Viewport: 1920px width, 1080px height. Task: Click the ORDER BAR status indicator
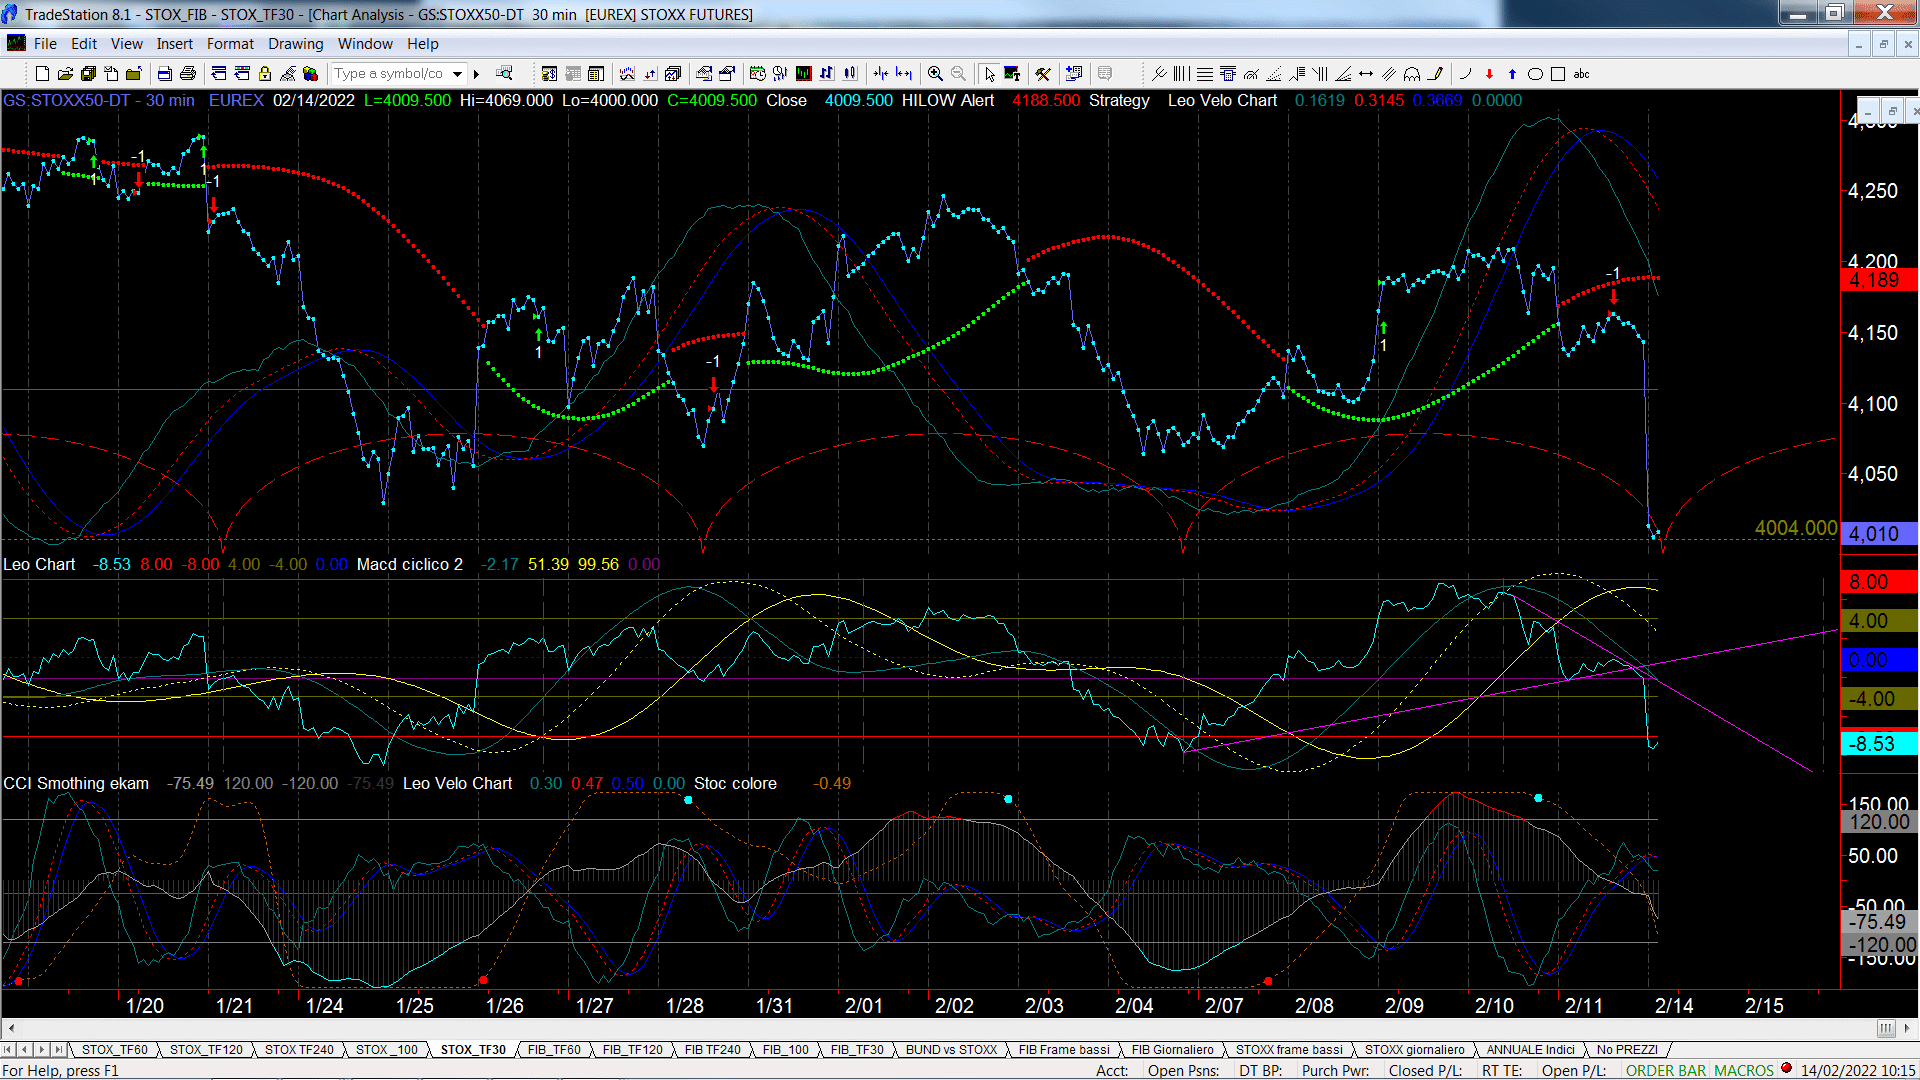[x=1666, y=1070]
